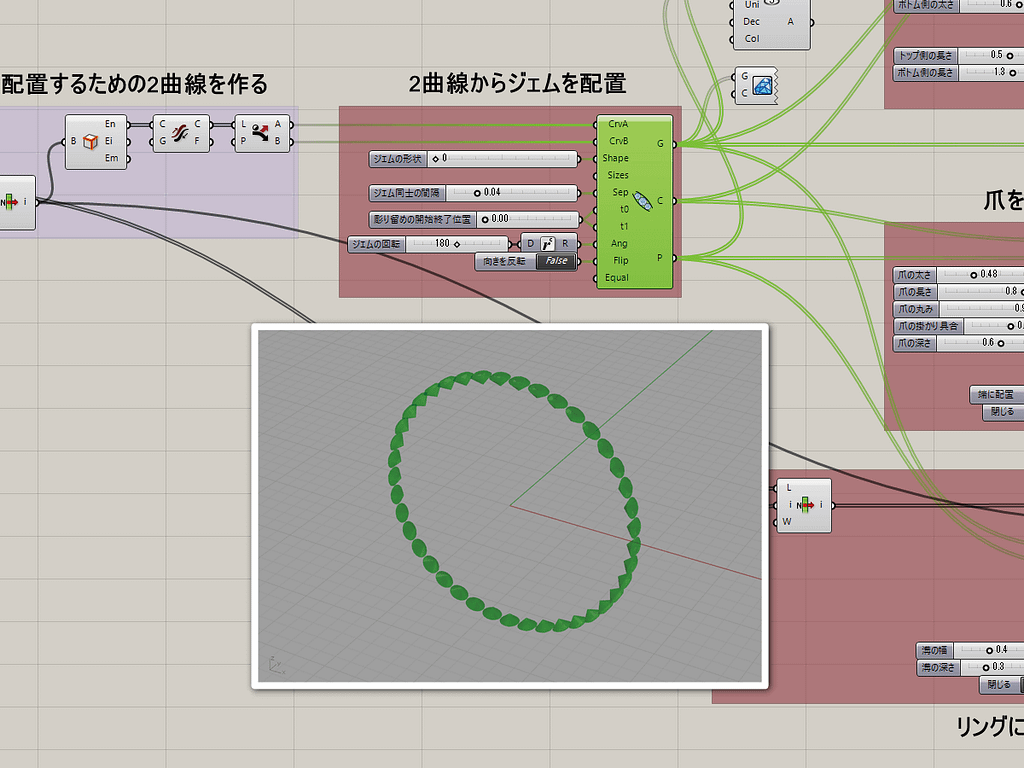Click the ジェム同士の間隔 slider handle
Viewport: 1024px width, 768px height.
point(478,192)
